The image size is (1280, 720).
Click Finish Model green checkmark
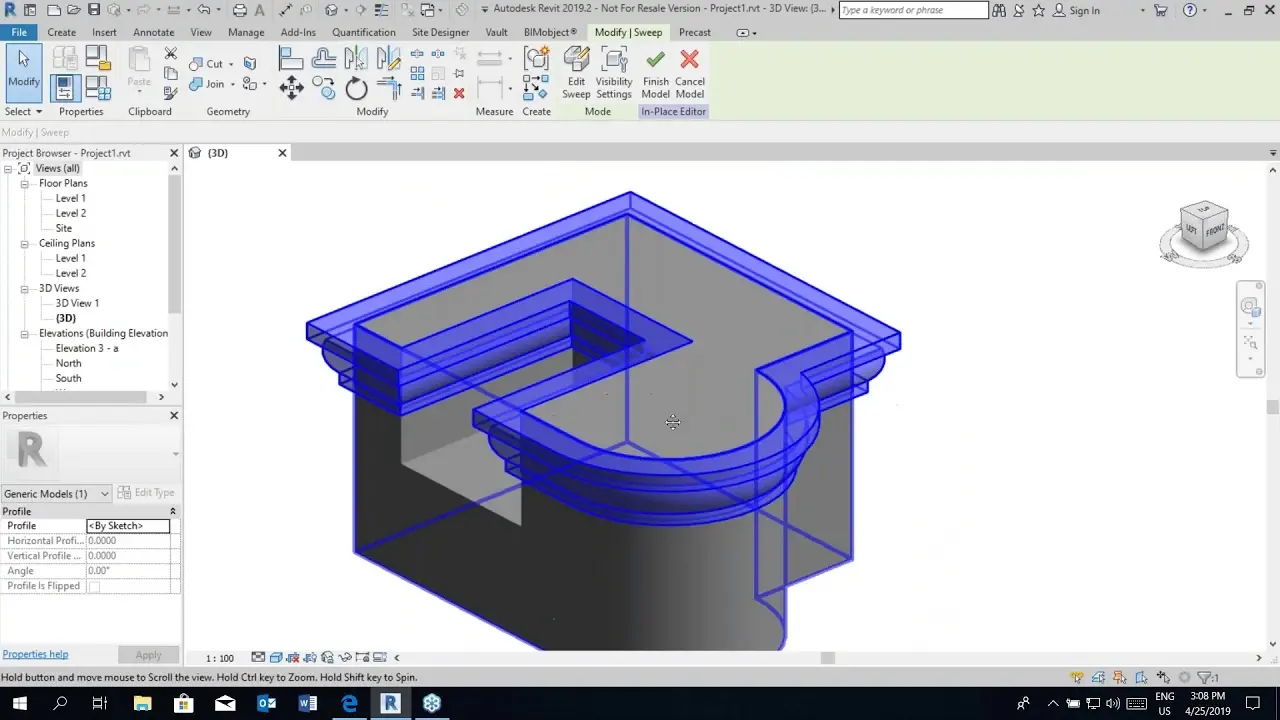tap(655, 73)
